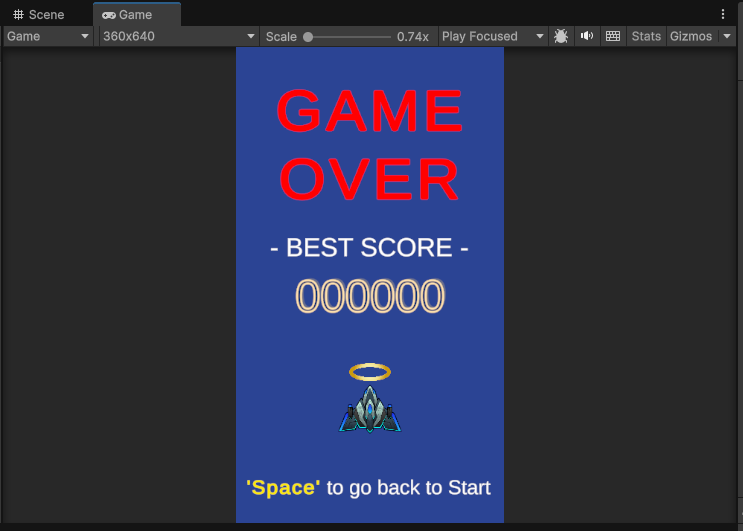Expand the Gizmos dropdown arrow
Image resolution: width=743 pixels, height=531 pixels.
727,36
